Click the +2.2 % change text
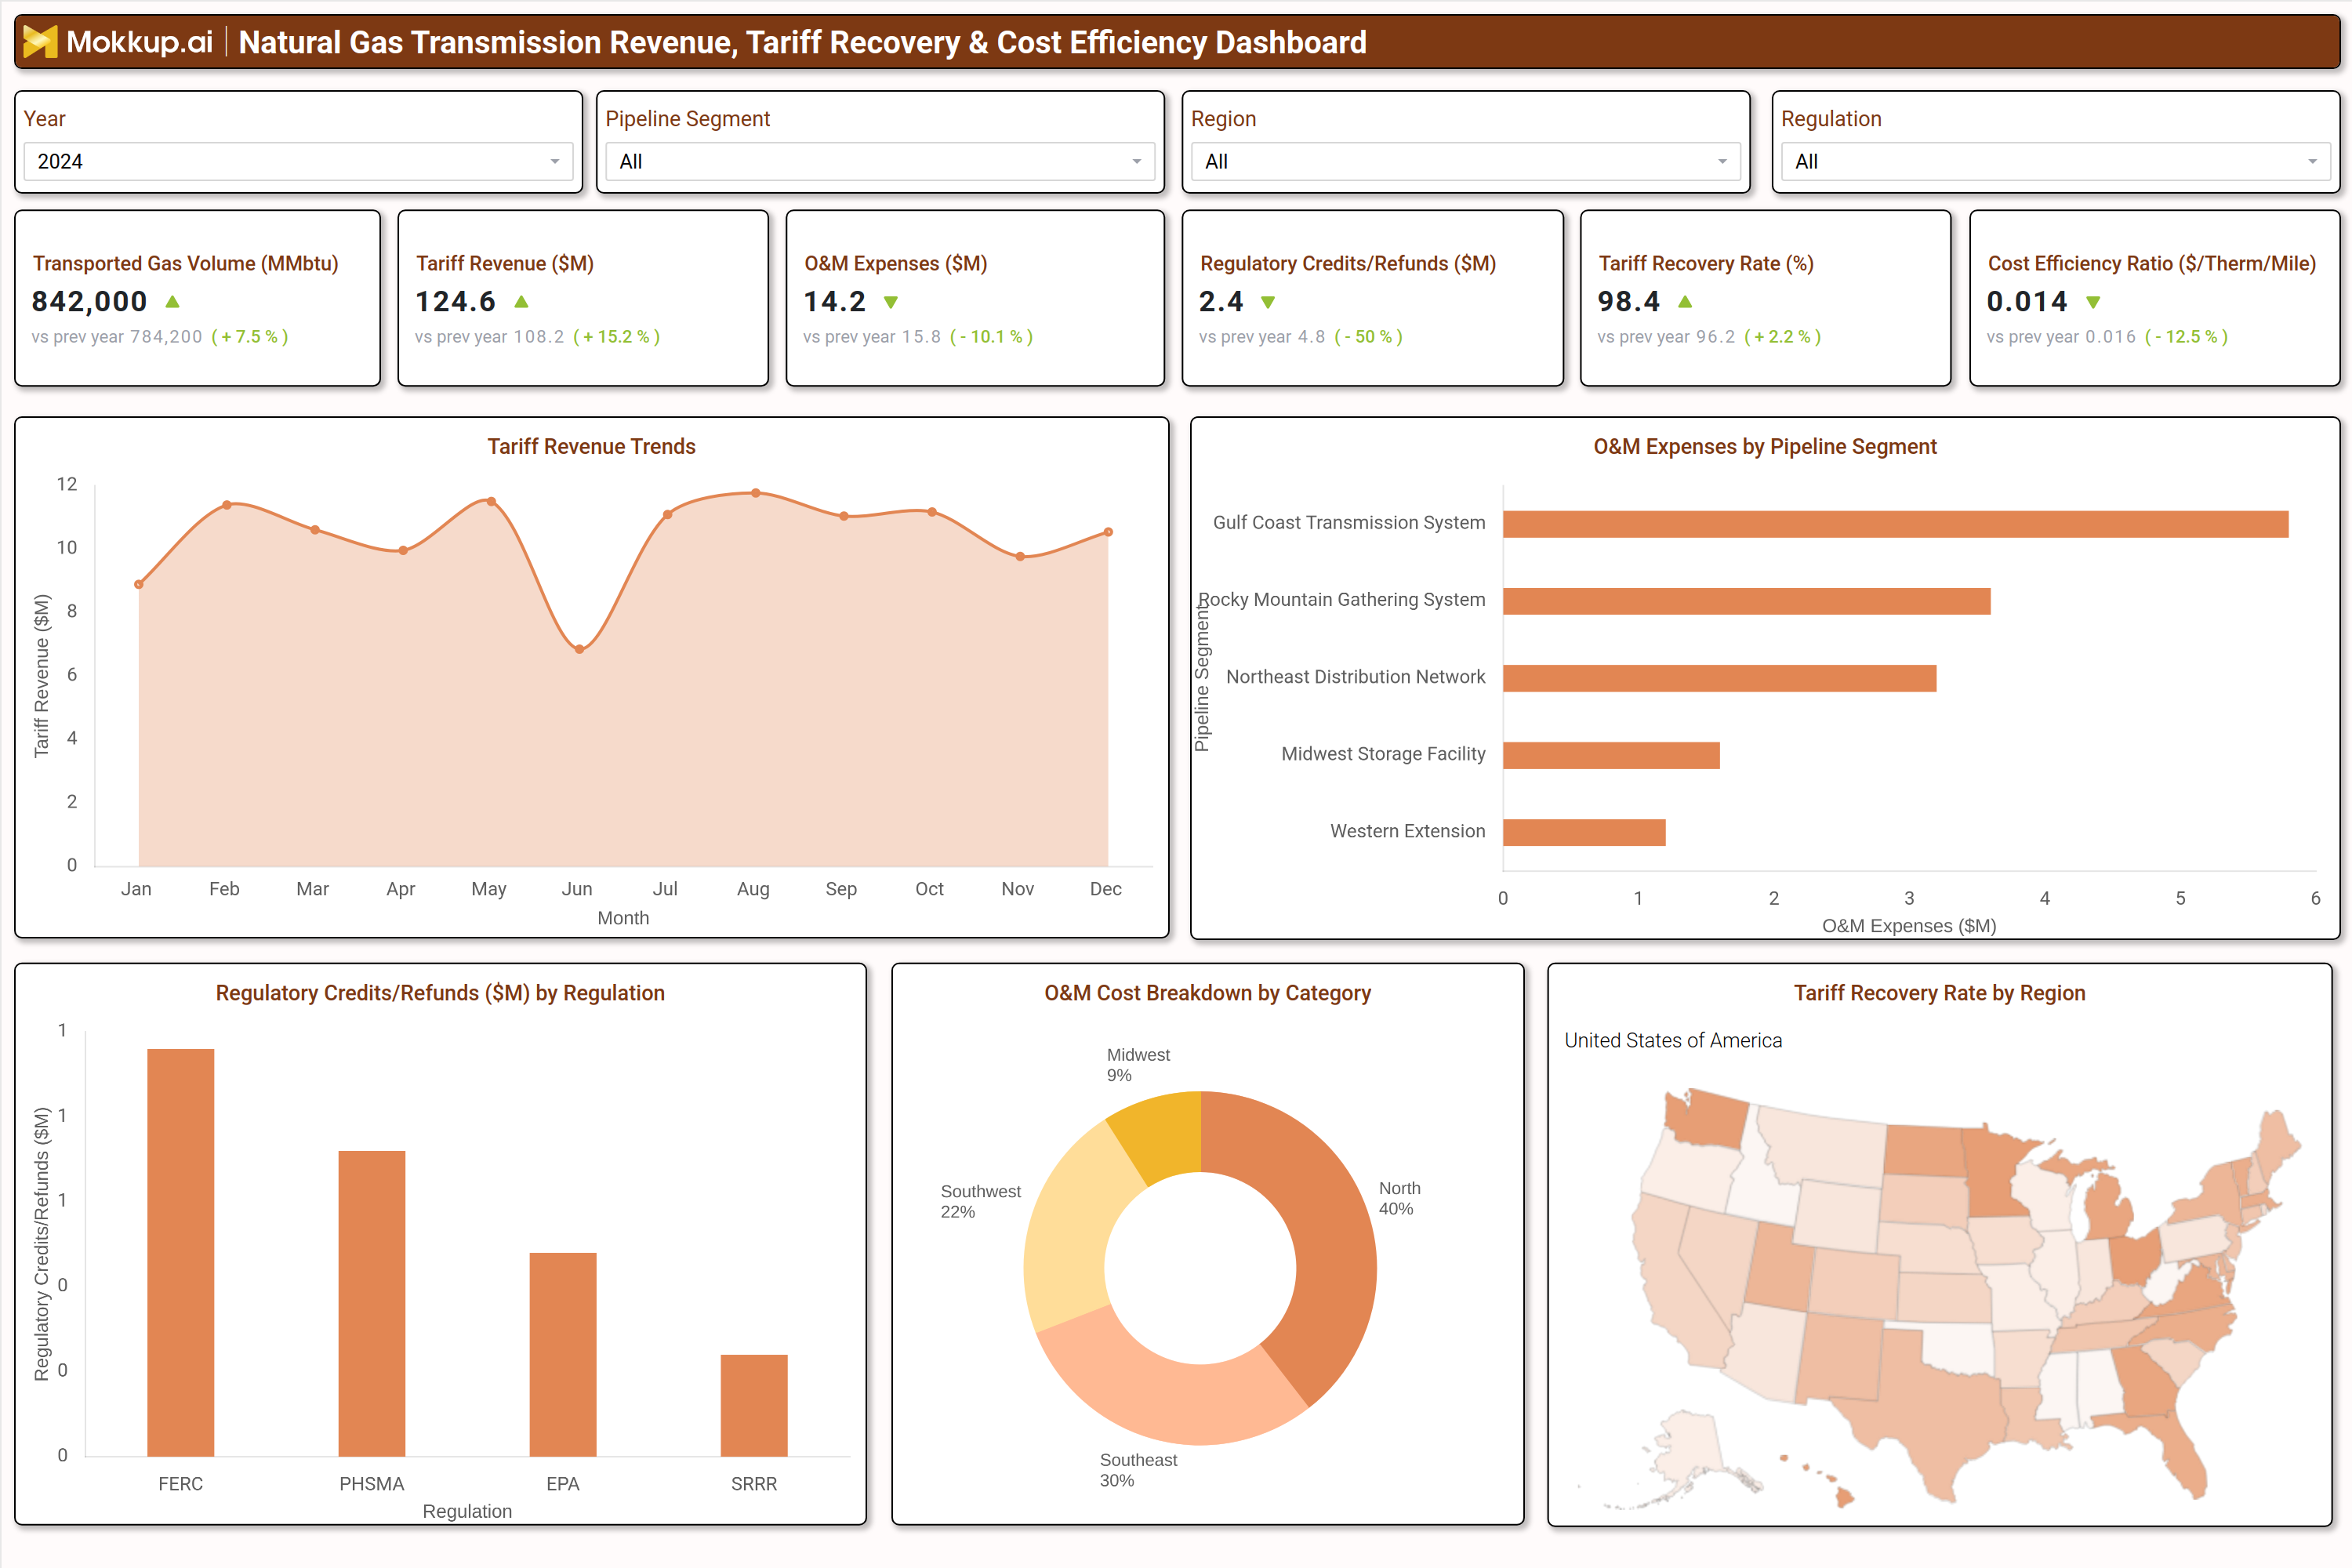 tap(1782, 337)
